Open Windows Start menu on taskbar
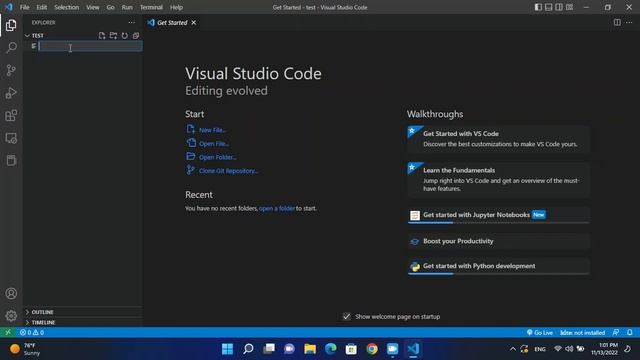Screen dimensions: 640x360 [227, 349]
